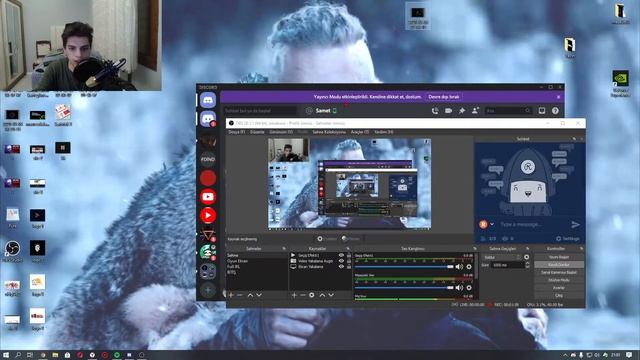The height and width of the screenshot is (360, 640).
Task: Open pinned messages in Discord header
Action: tap(462, 111)
